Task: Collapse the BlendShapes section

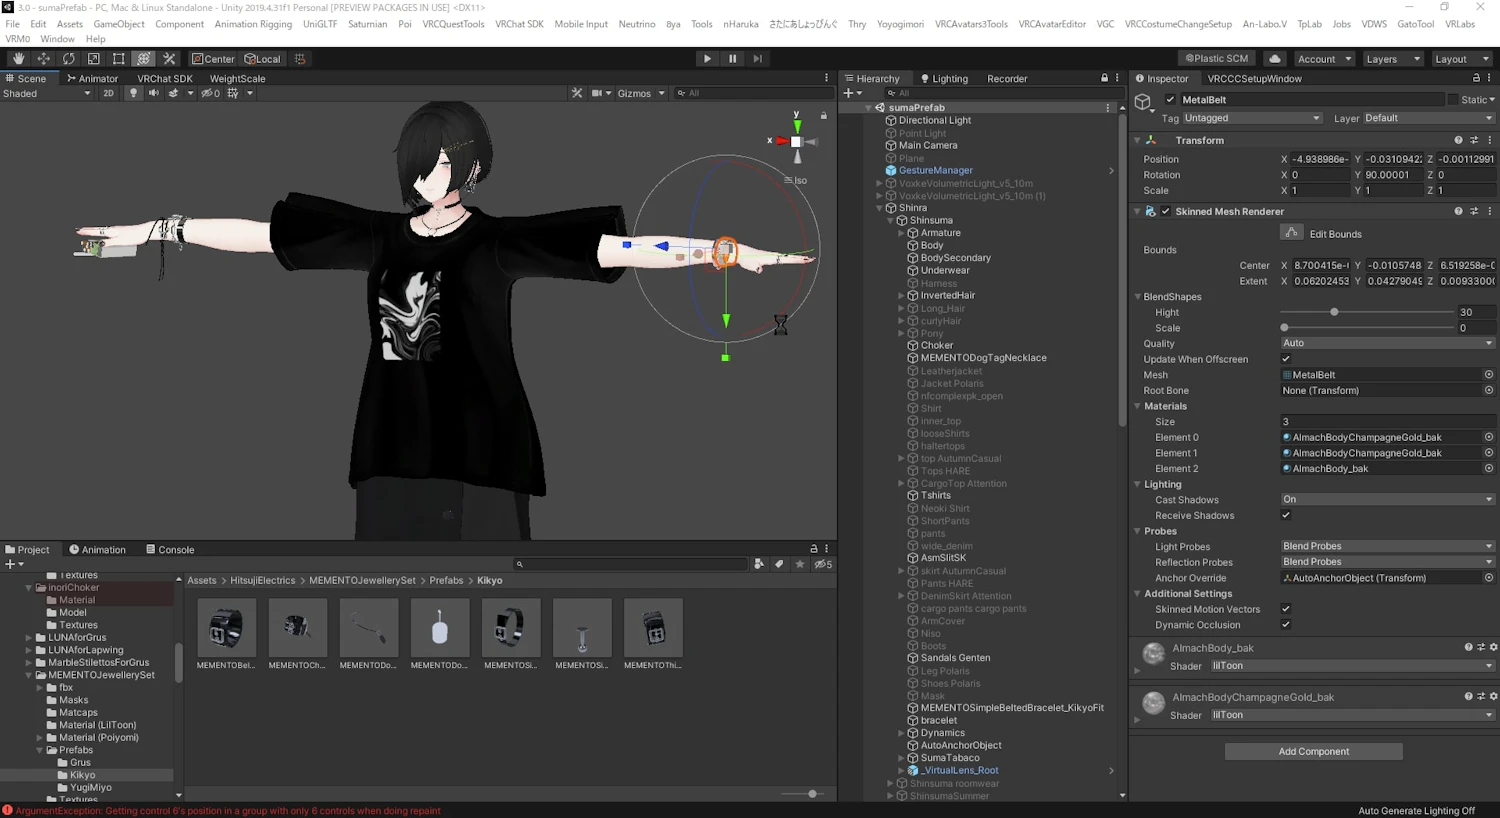Action: tap(1138, 297)
